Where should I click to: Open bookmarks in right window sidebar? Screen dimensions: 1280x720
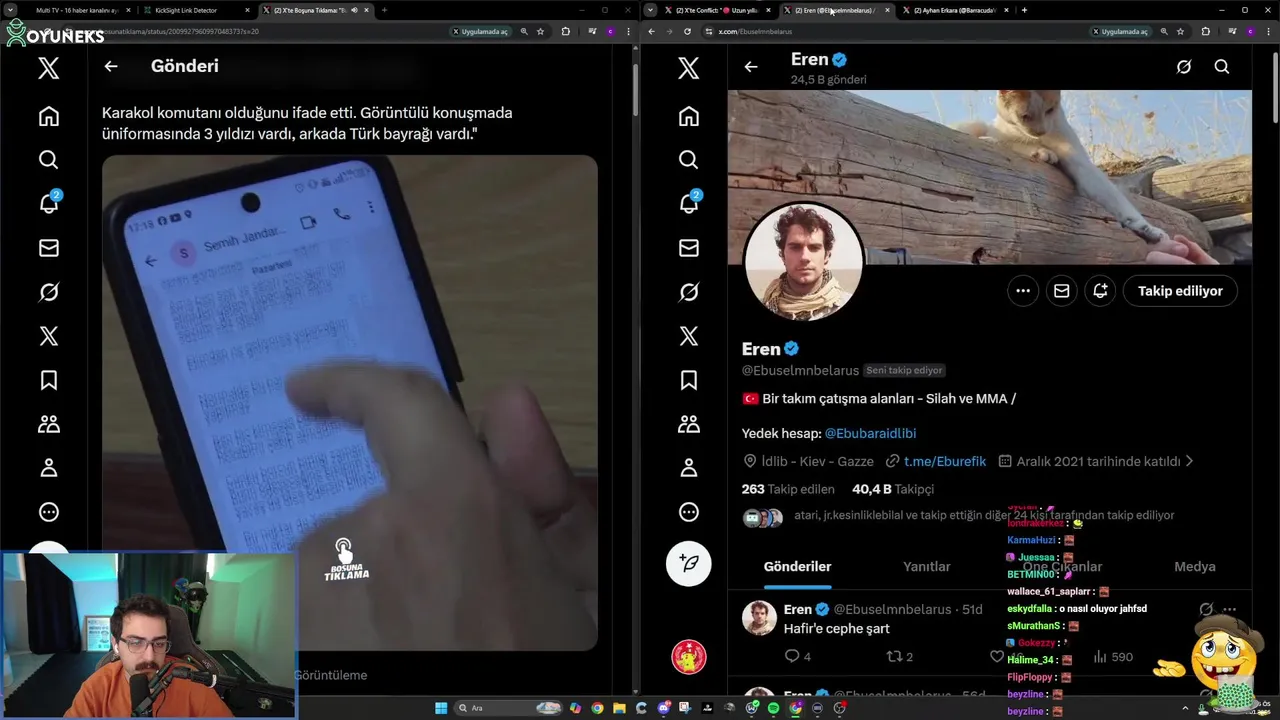pyautogui.click(x=688, y=380)
